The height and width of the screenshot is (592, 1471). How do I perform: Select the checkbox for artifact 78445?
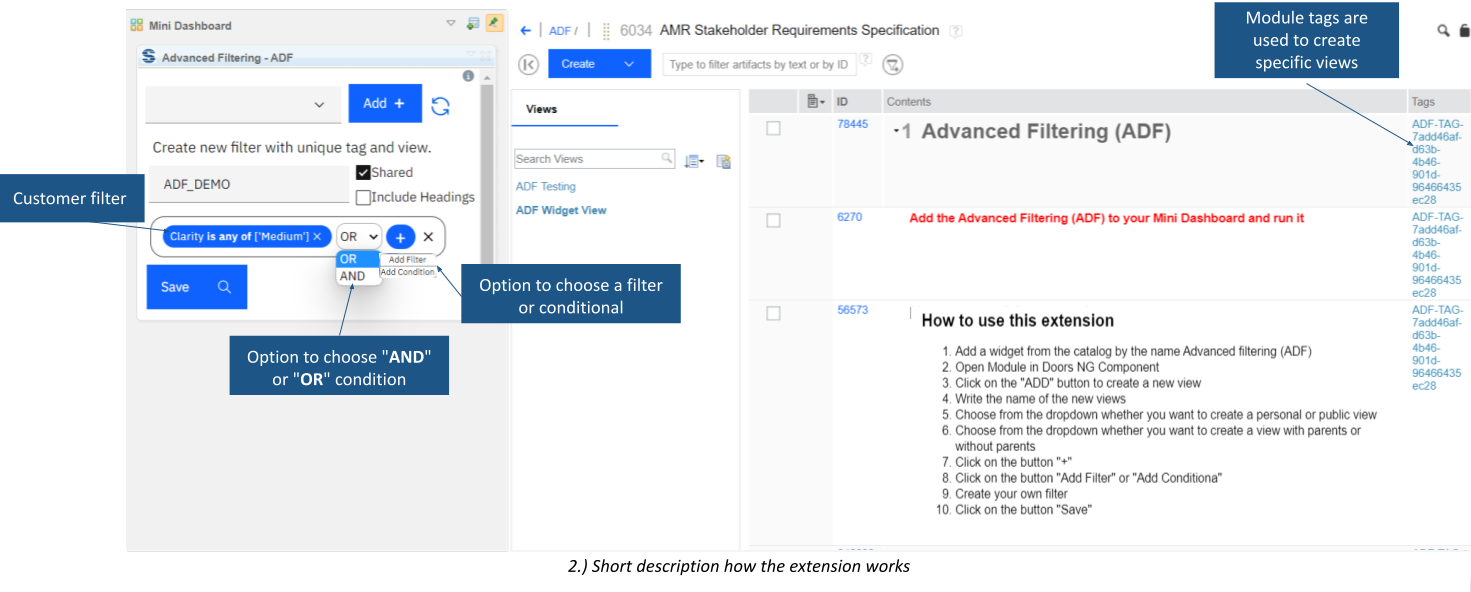[773, 128]
